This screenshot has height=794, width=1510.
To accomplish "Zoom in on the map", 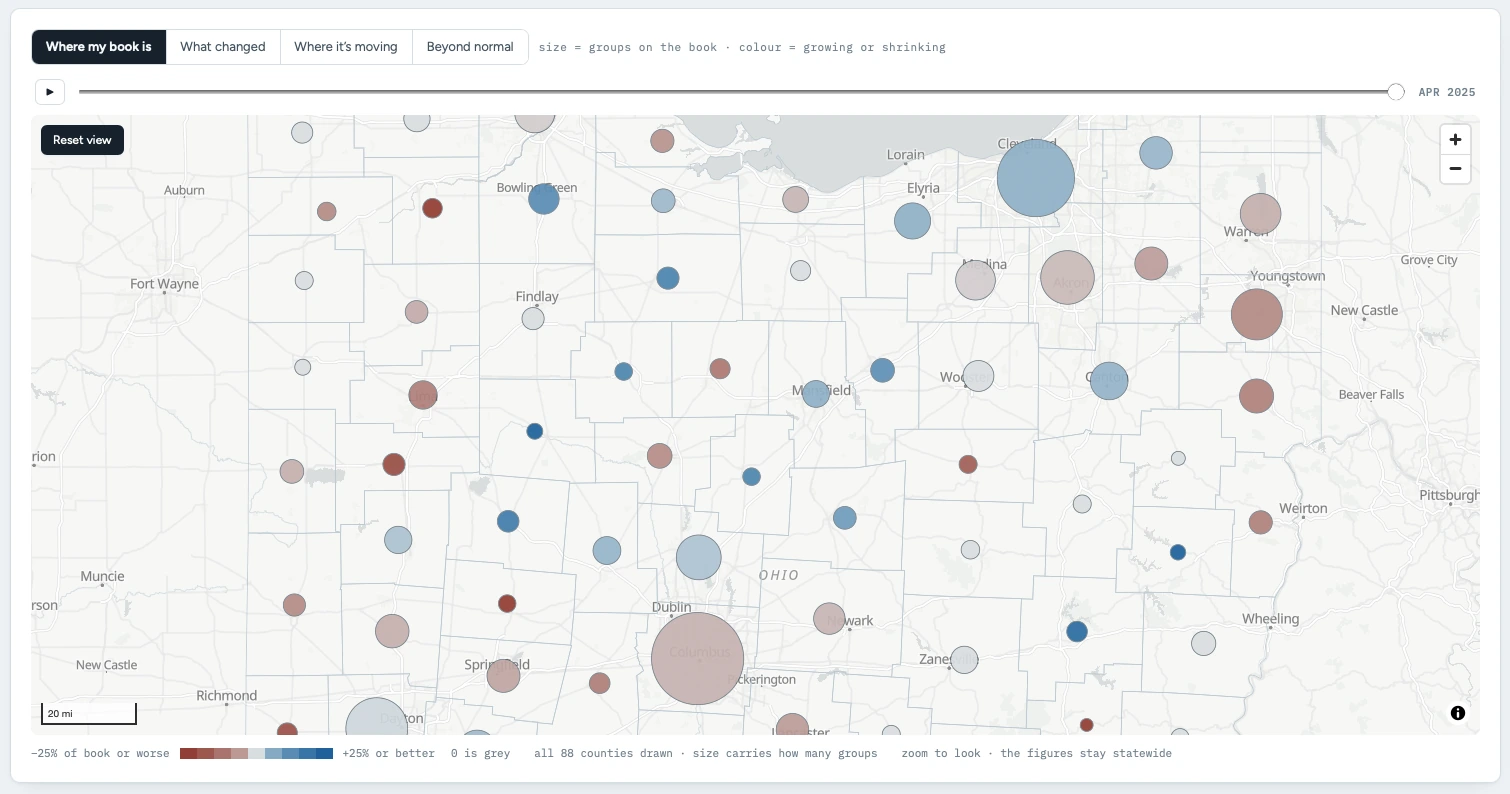I will point(1455,140).
